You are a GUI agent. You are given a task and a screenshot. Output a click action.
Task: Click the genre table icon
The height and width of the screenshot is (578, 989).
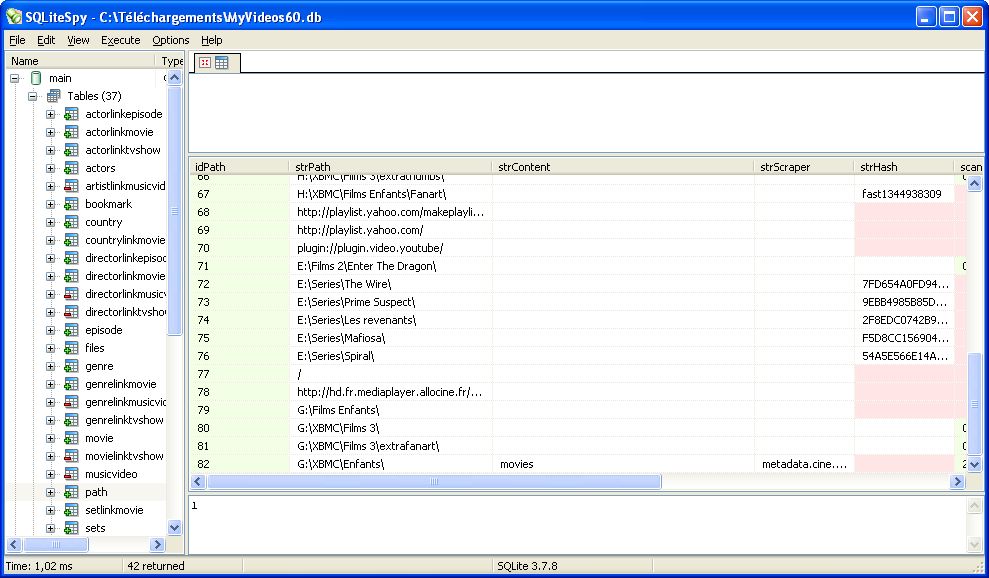[x=71, y=366]
